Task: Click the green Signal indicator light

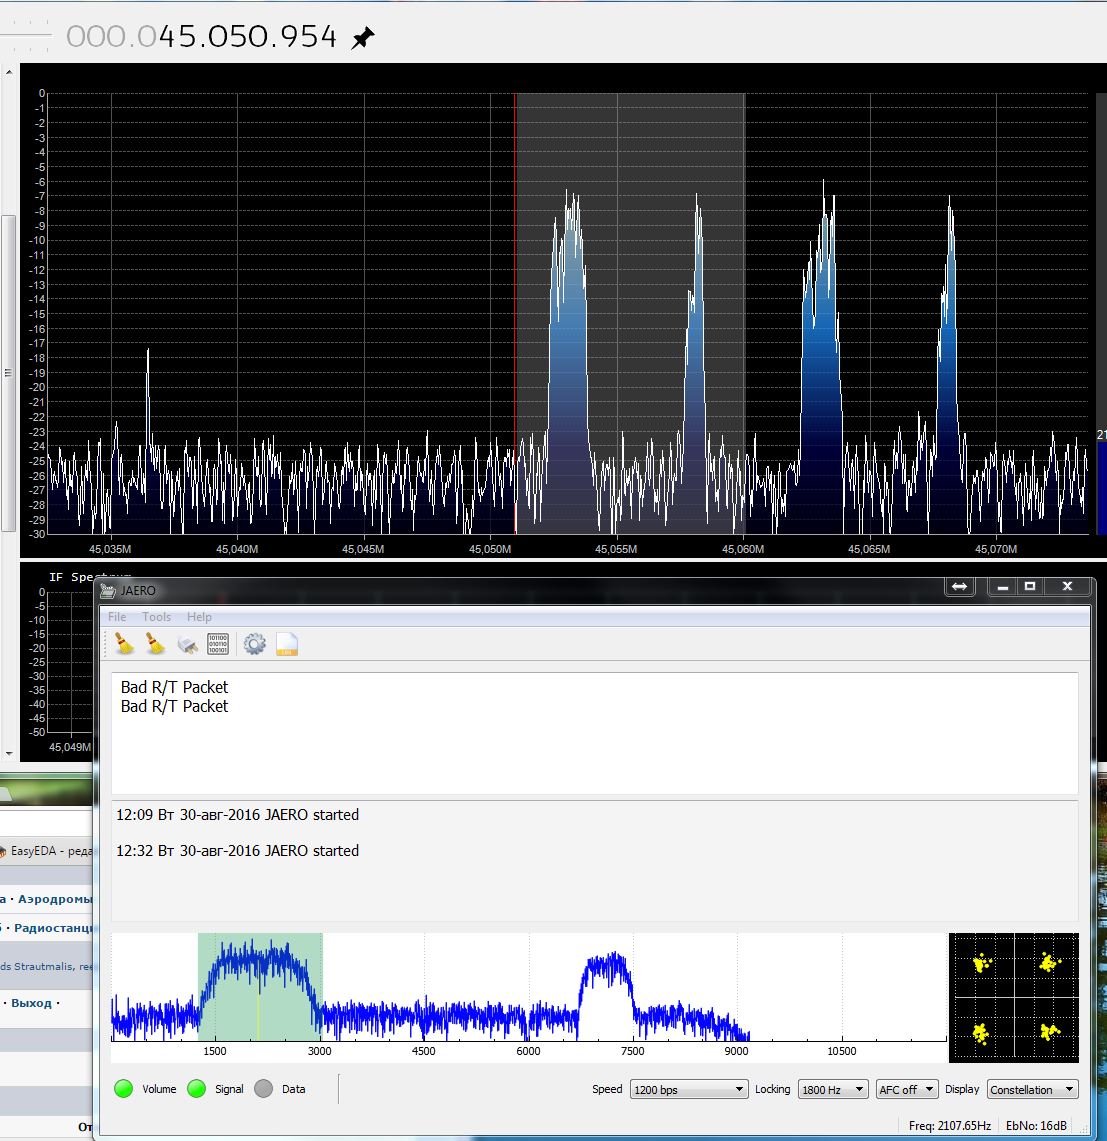Action: point(197,1089)
